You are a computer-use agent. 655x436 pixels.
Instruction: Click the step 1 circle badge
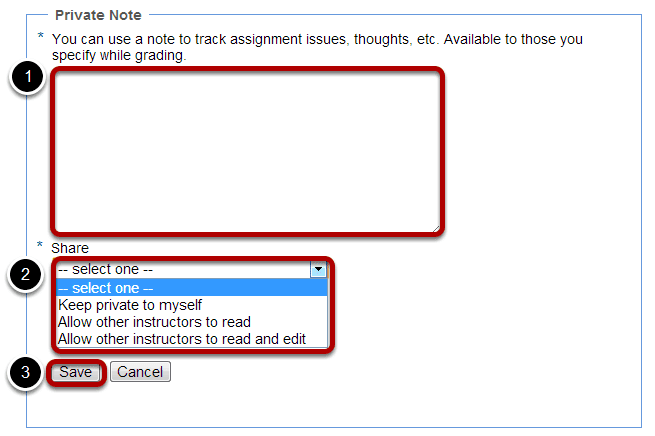point(28,76)
